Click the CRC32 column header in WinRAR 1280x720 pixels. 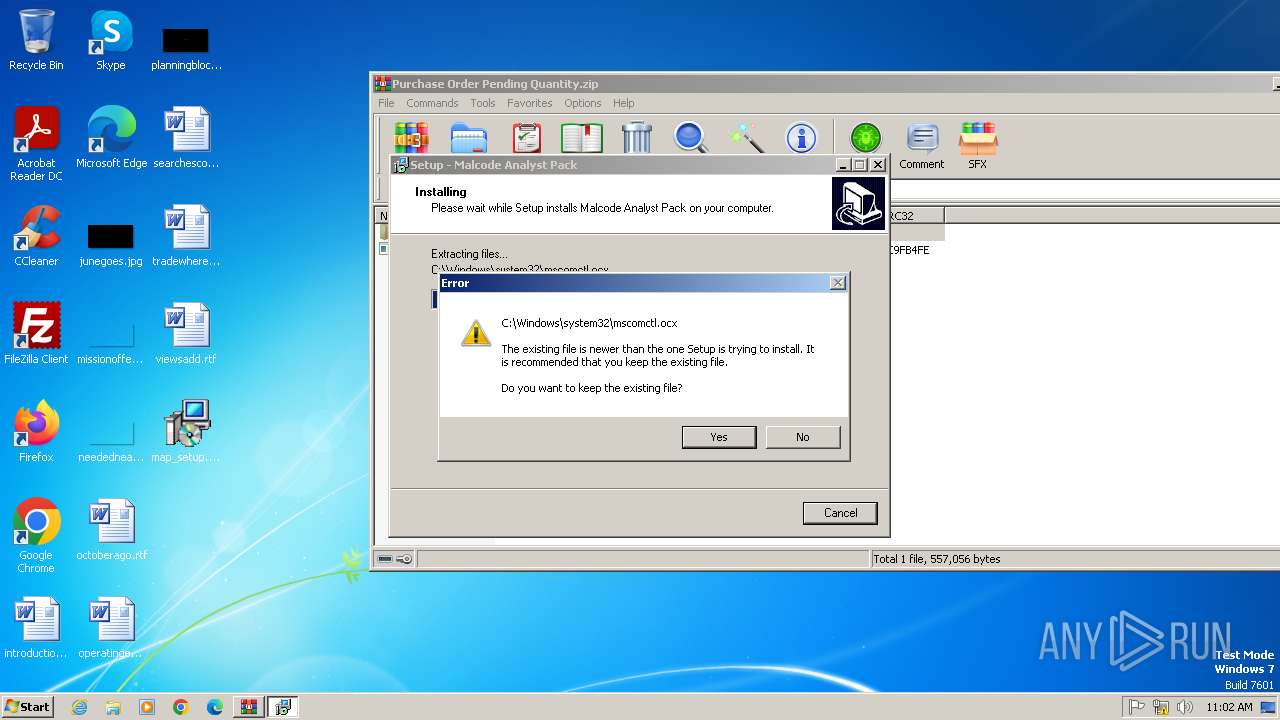(915, 215)
